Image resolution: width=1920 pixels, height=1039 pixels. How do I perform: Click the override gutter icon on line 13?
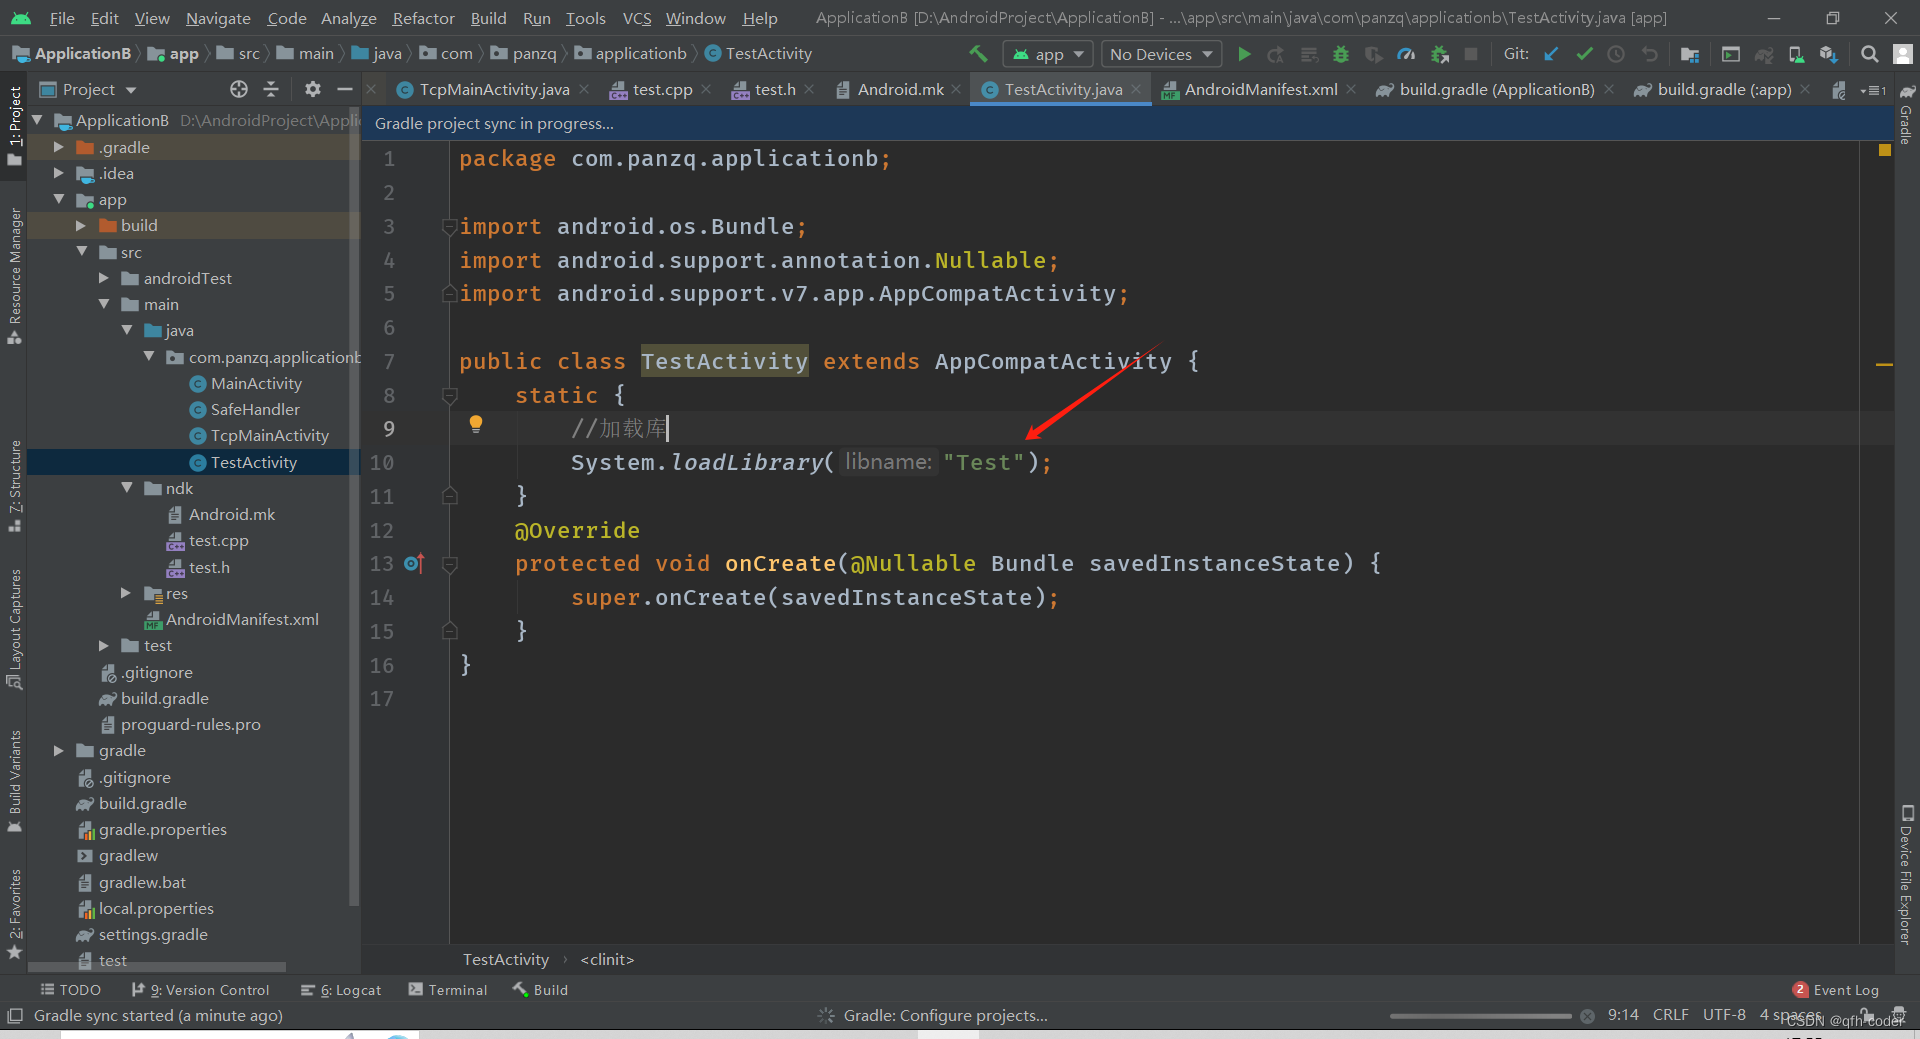pos(414,564)
